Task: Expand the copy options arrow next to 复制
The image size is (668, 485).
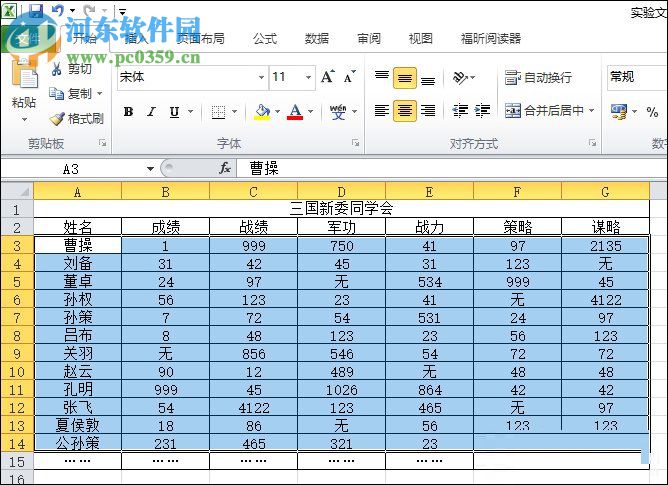Action: (100, 93)
